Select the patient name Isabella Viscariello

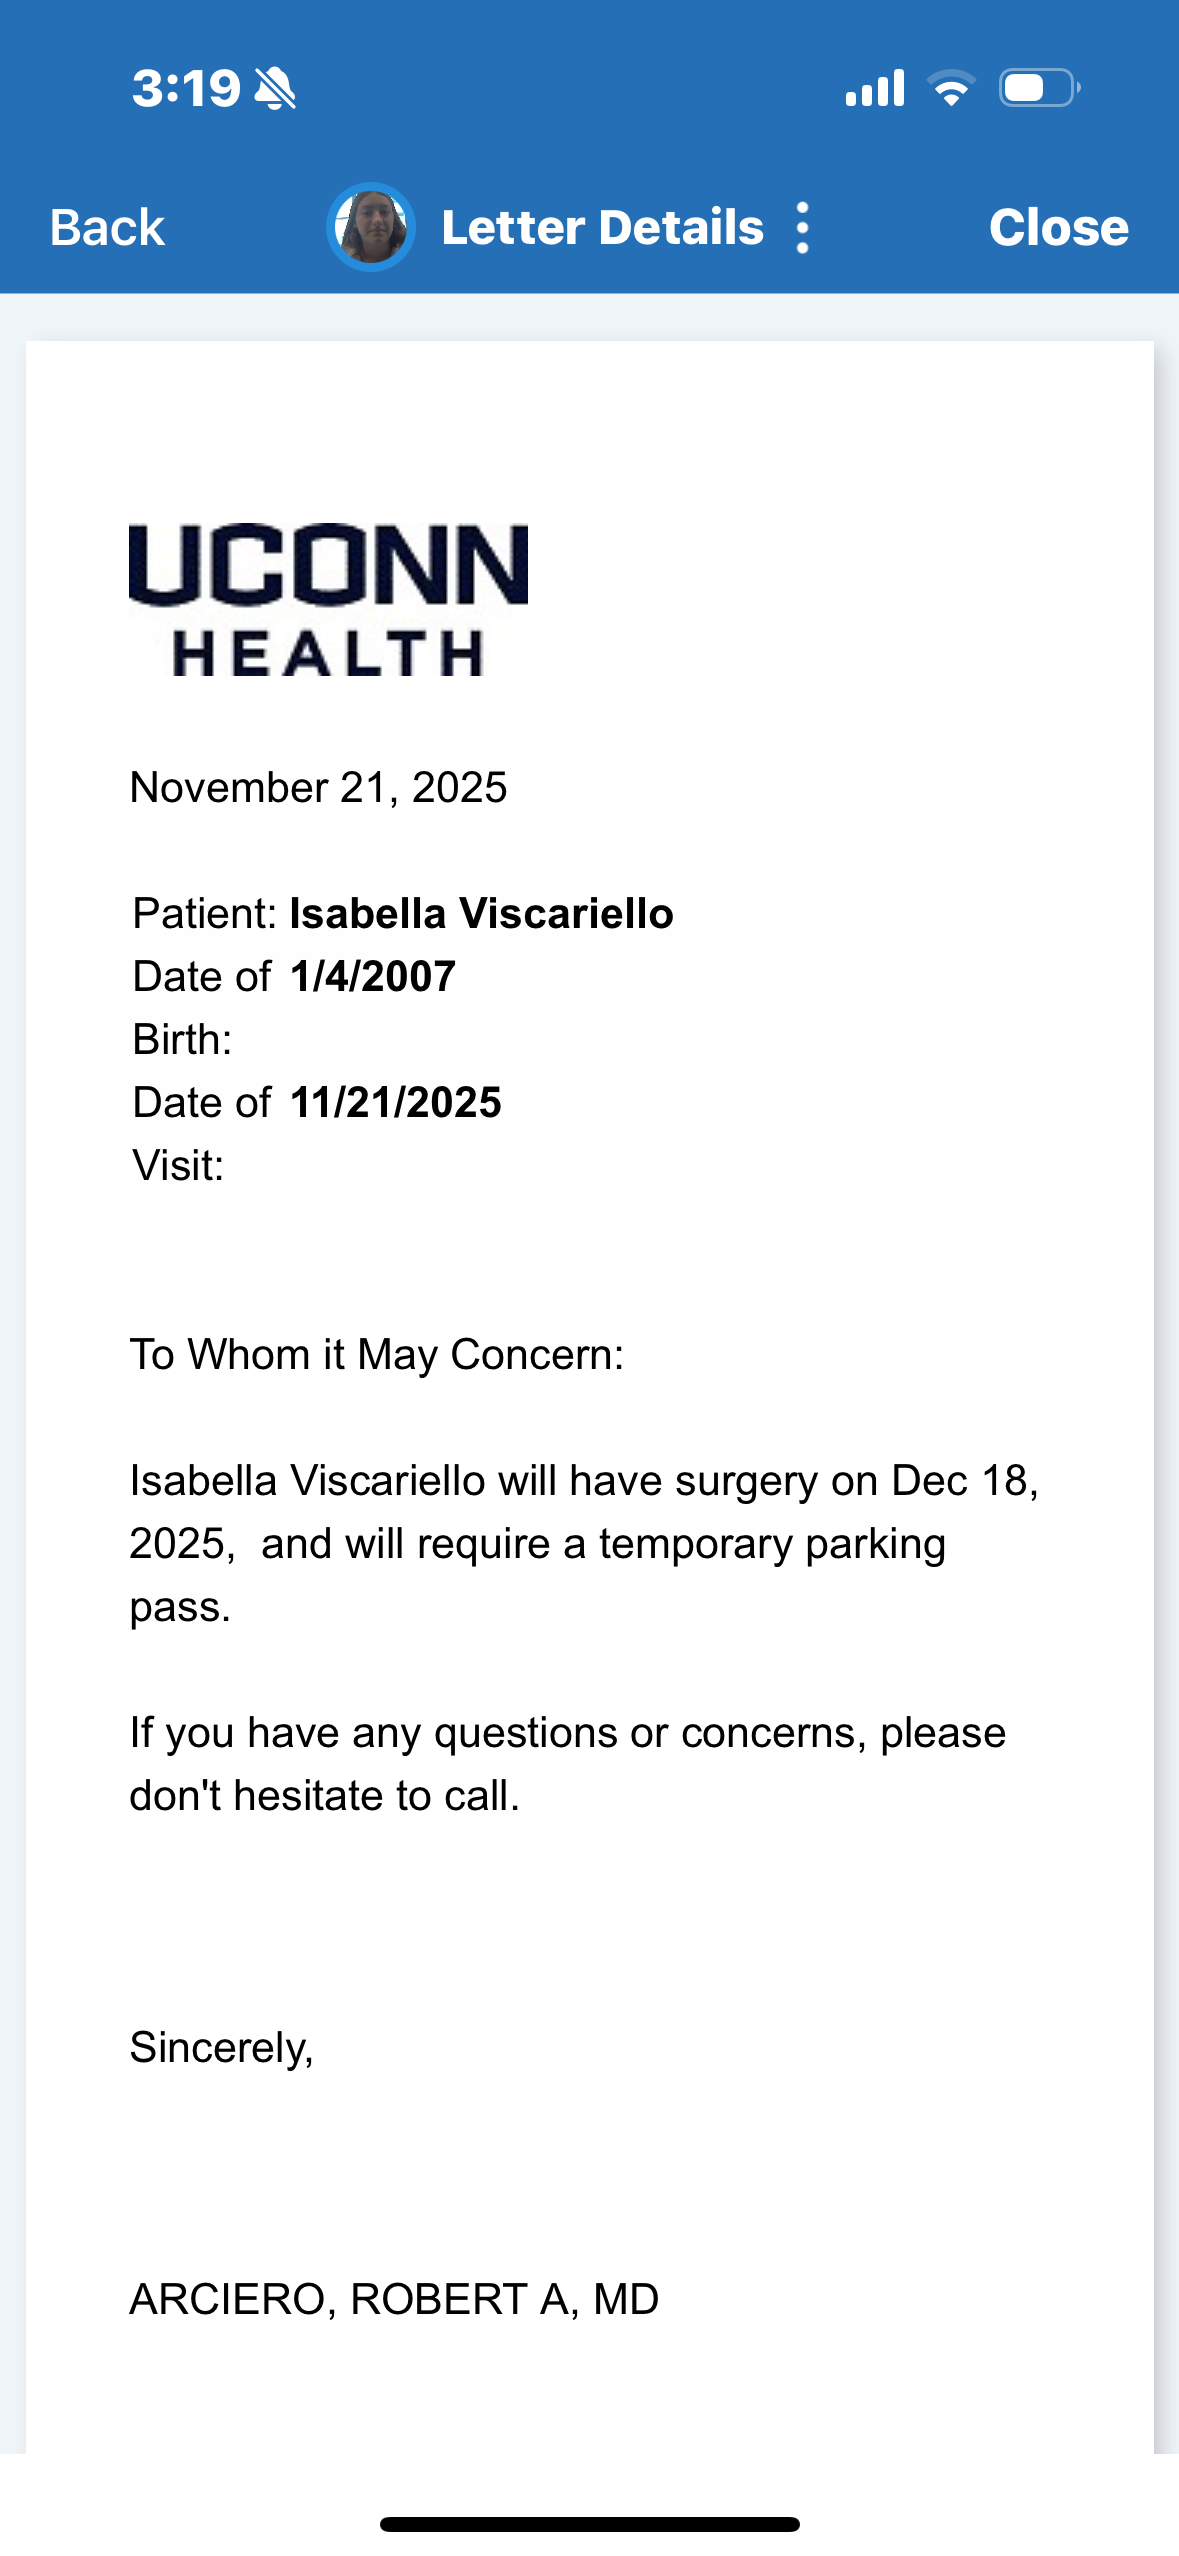click(481, 914)
